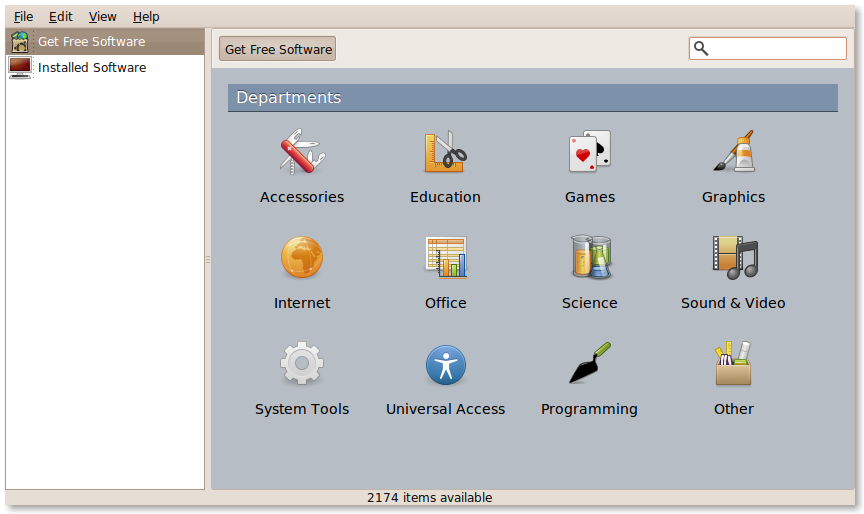Select Get Free Software in sidebar
Image resolution: width=864 pixels, height=514 pixels.
coord(105,42)
